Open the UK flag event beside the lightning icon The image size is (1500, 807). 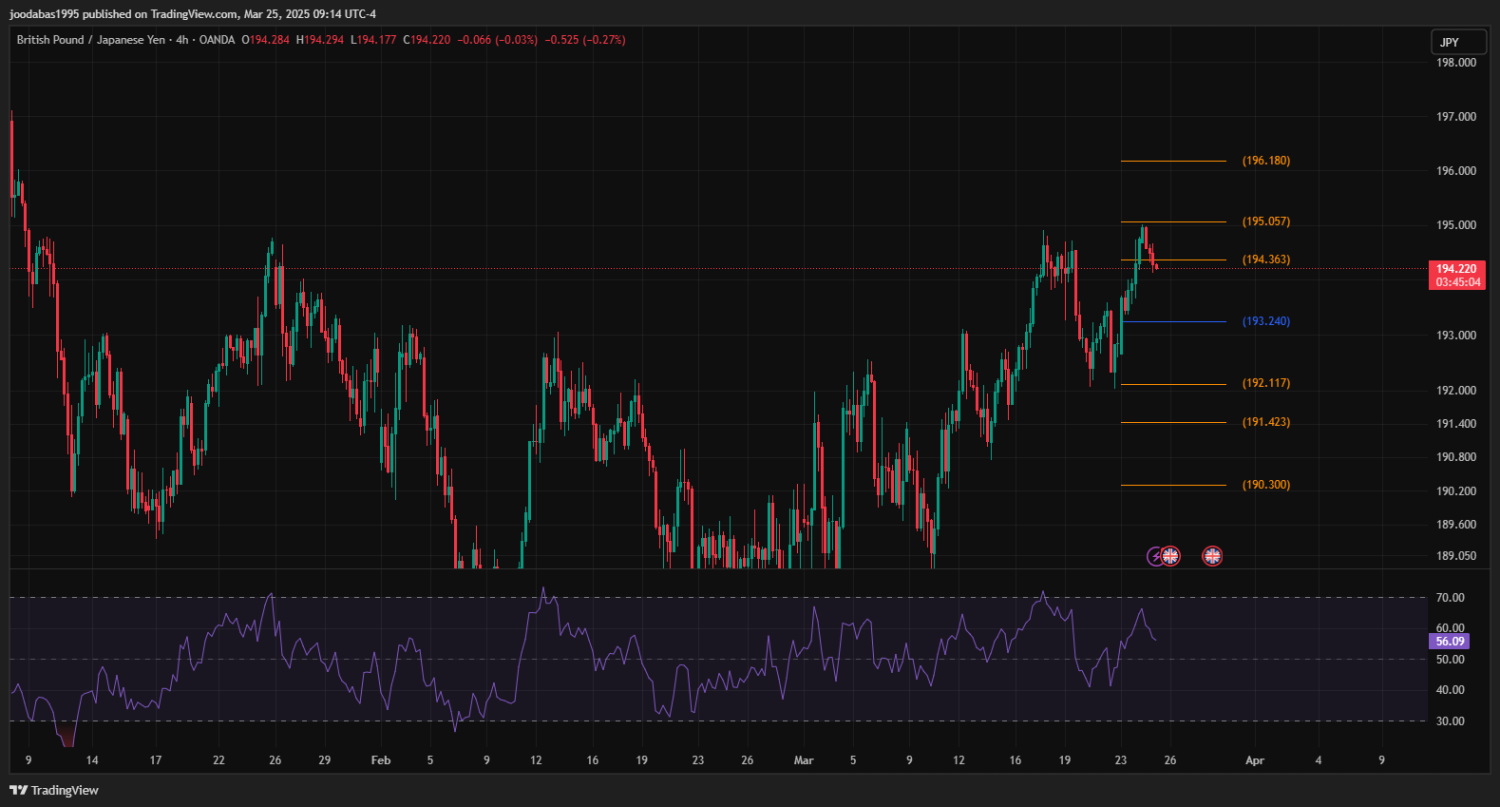pos(1170,555)
